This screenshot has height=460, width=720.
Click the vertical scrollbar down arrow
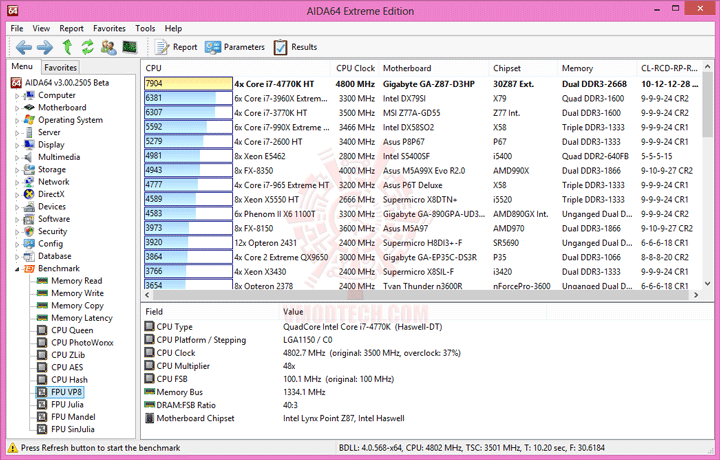pos(707,284)
